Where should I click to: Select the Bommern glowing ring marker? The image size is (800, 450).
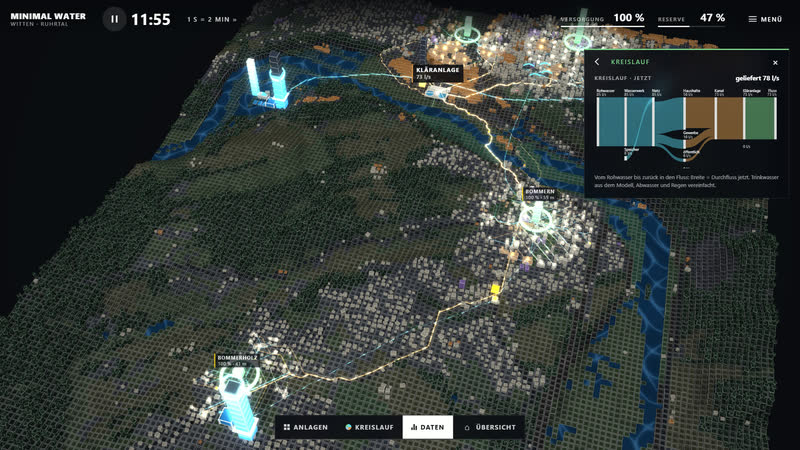point(536,218)
